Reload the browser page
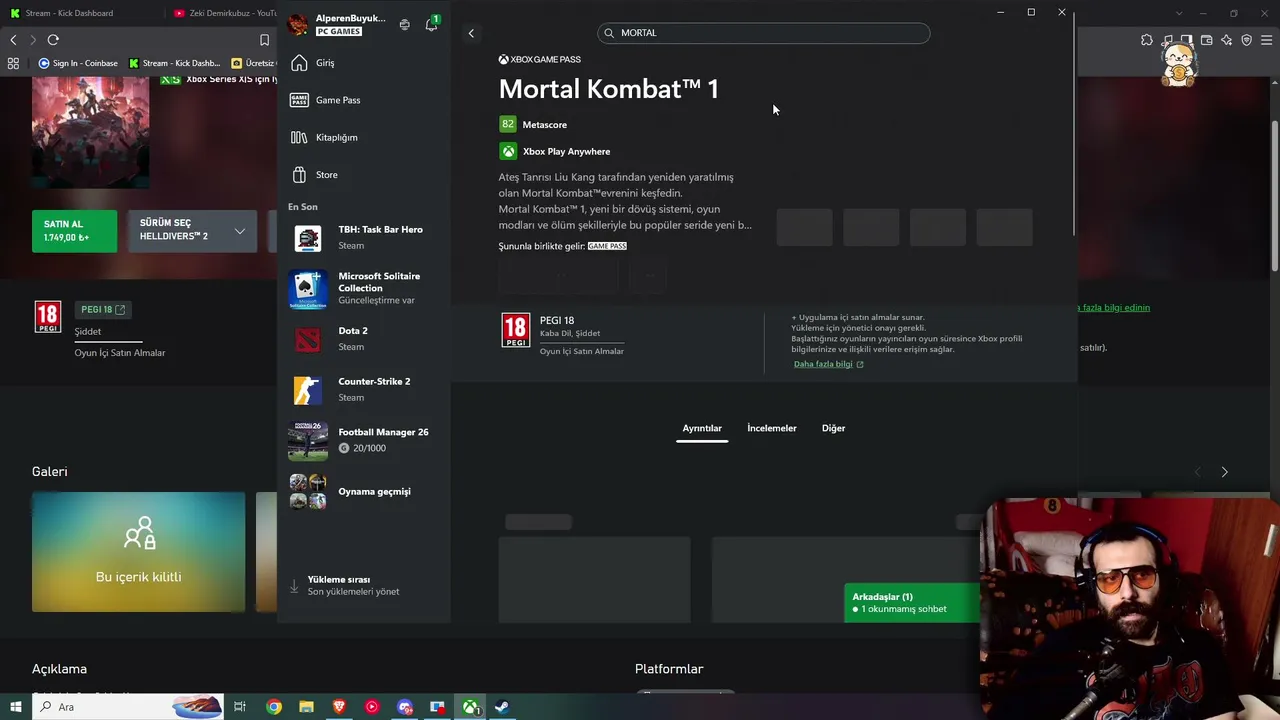The height and width of the screenshot is (720, 1280). (x=53, y=40)
